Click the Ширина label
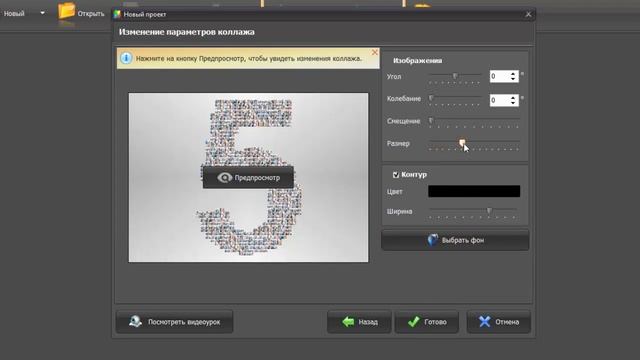Viewport: 640px width, 360px height. tap(400, 211)
